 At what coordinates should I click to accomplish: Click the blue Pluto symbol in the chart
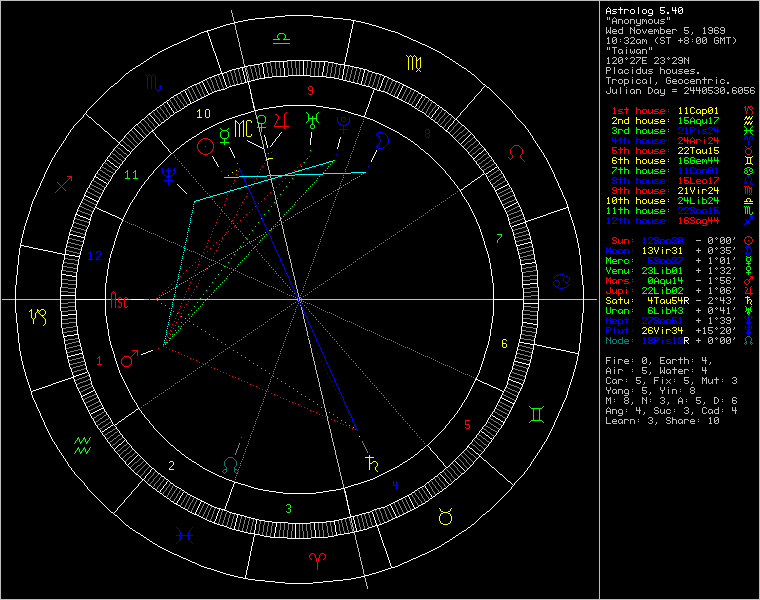click(x=343, y=124)
